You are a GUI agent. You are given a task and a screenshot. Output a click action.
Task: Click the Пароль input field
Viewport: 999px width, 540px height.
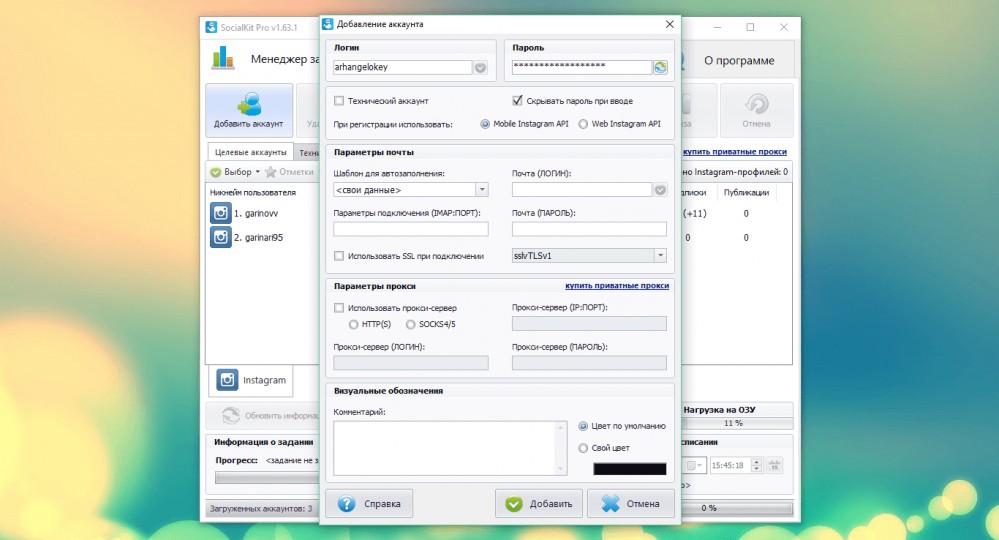(582, 68)
